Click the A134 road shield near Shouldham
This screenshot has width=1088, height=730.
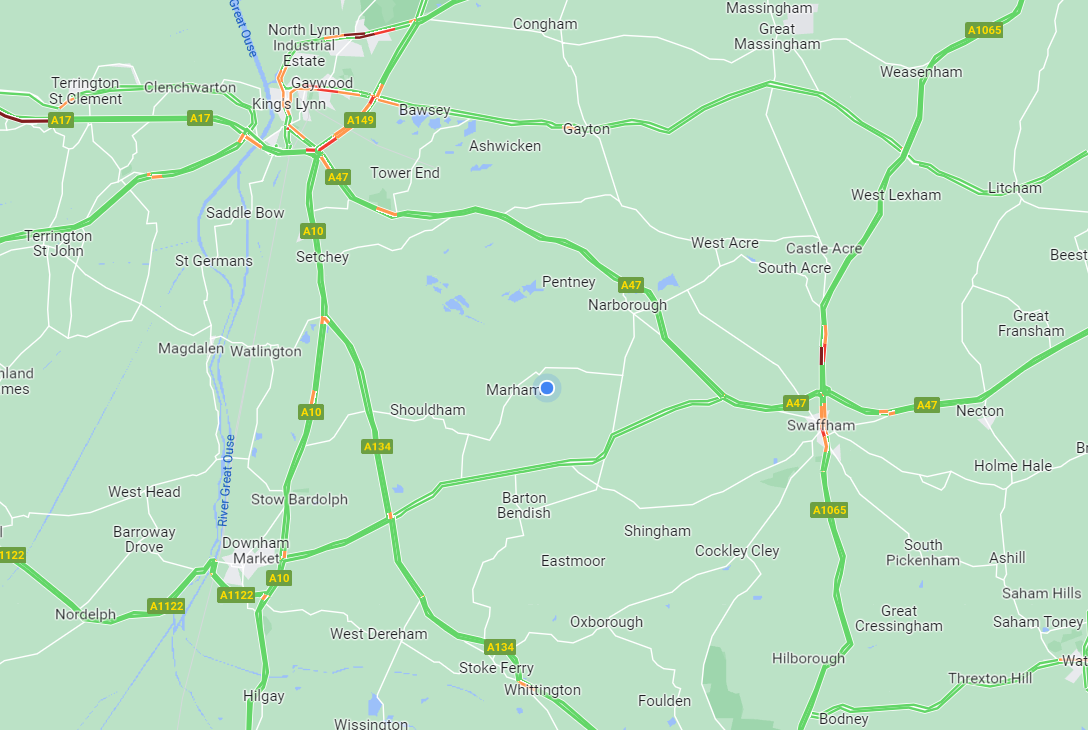point(377,446)
